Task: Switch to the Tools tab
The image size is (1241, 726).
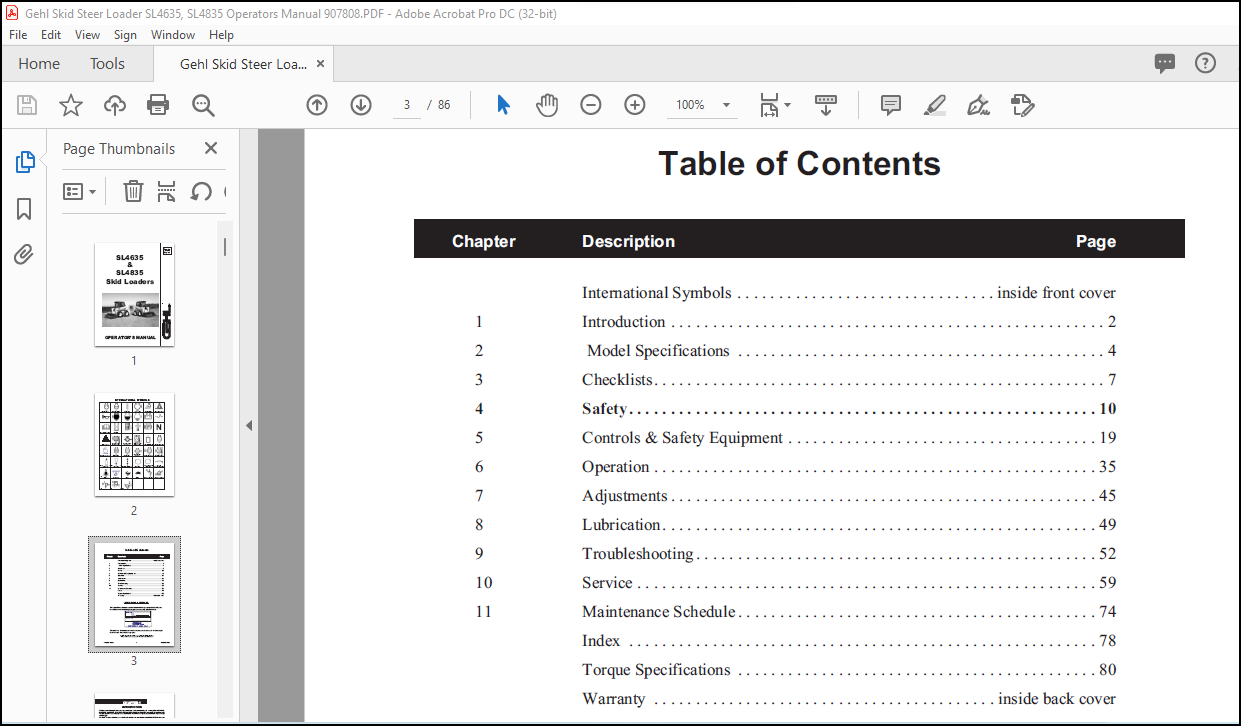Action: point(107,63)
